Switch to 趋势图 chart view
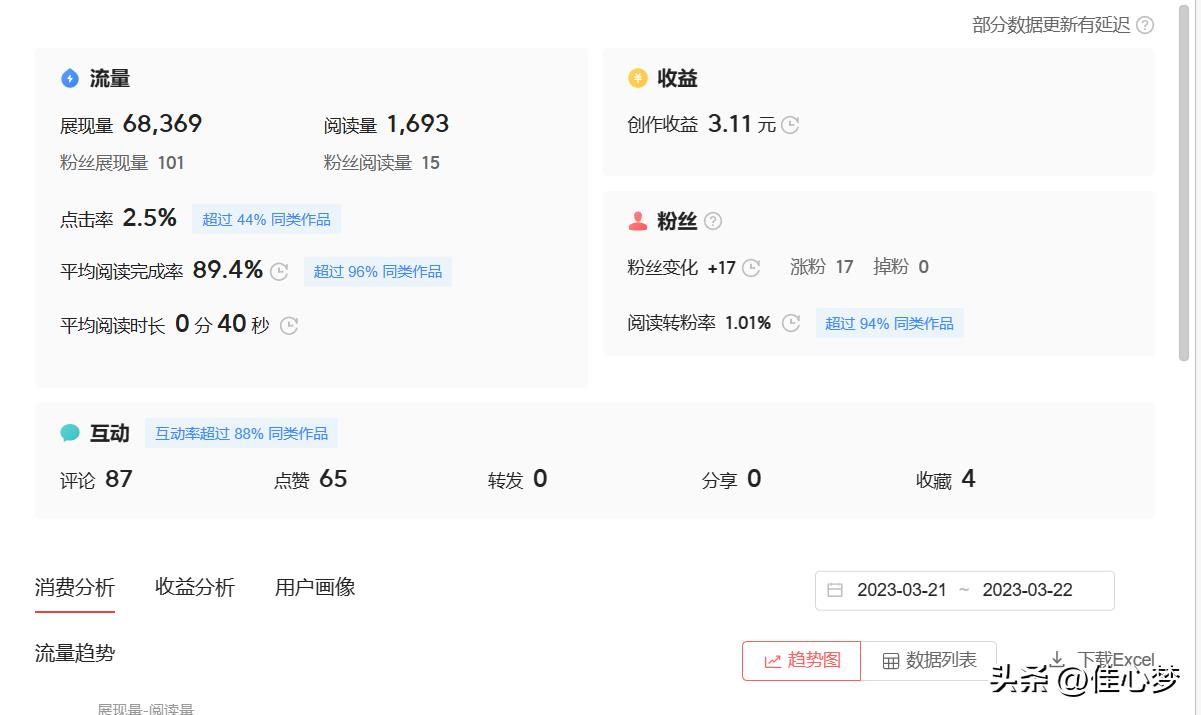This screenshot has height=715, width=1201. tap(801, 660)
